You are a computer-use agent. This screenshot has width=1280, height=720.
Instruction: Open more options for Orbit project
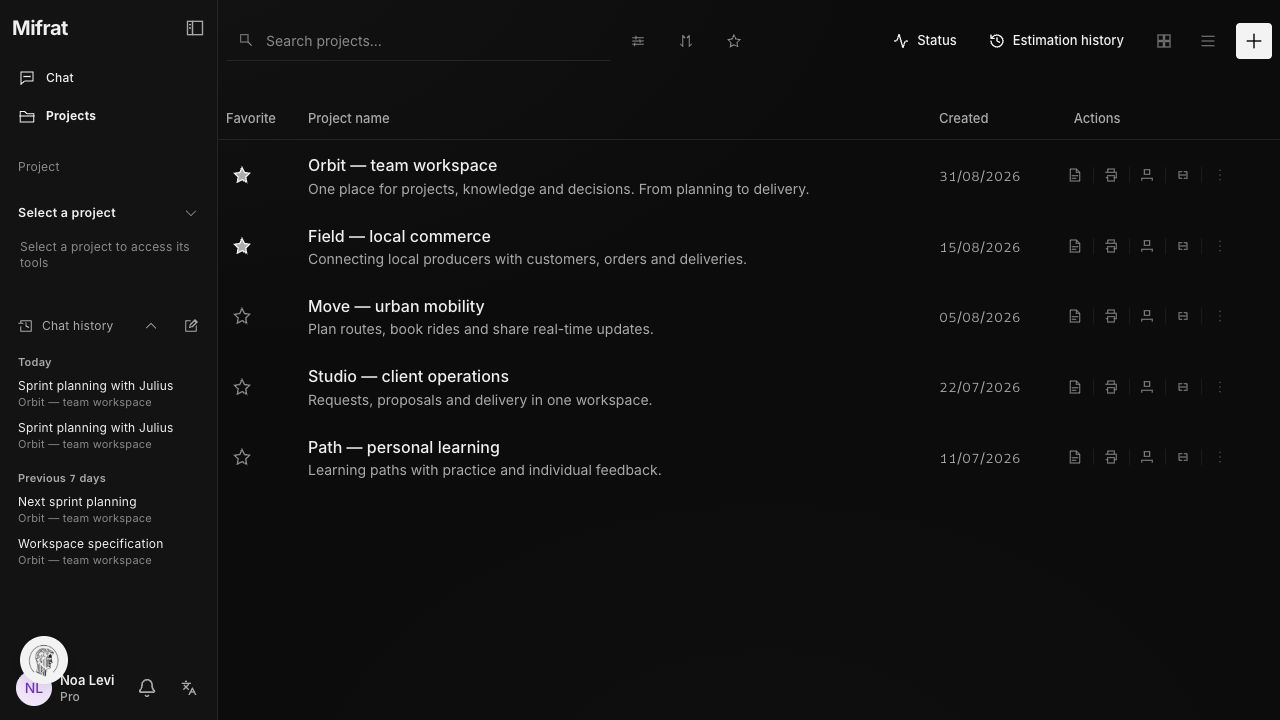point(1219,176)
